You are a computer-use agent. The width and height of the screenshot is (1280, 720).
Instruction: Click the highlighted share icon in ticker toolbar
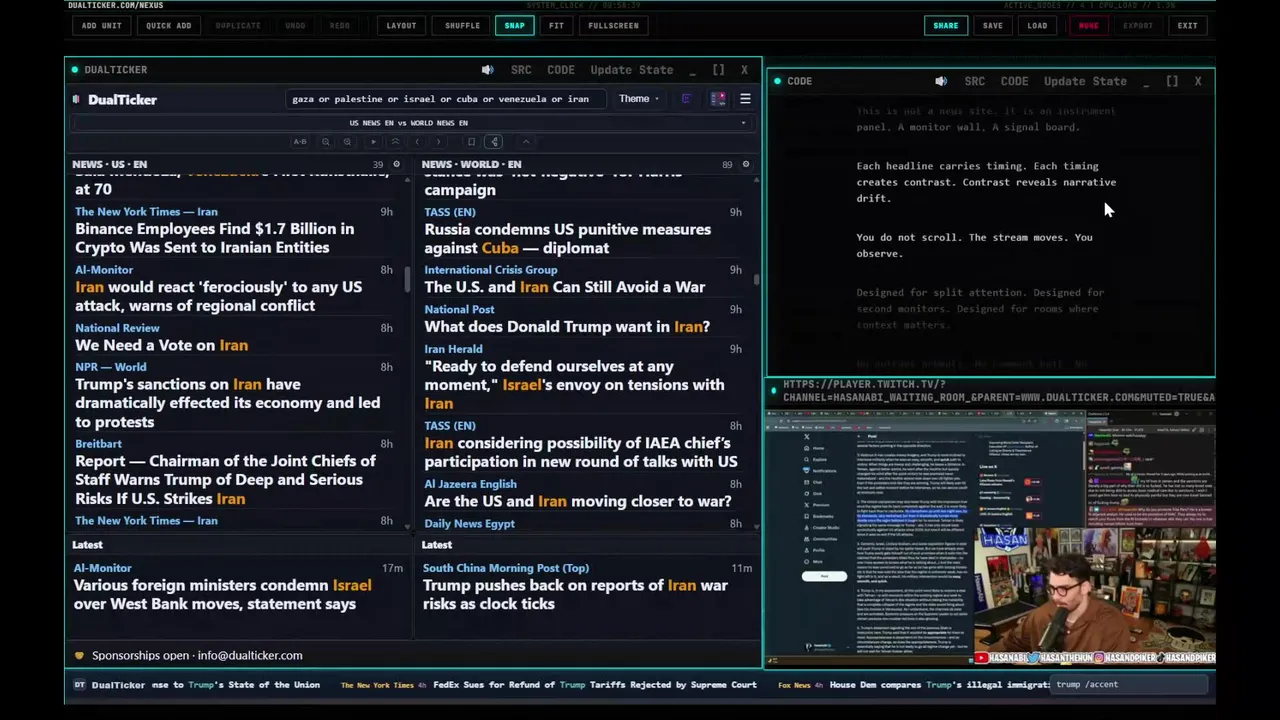[494, 142]
